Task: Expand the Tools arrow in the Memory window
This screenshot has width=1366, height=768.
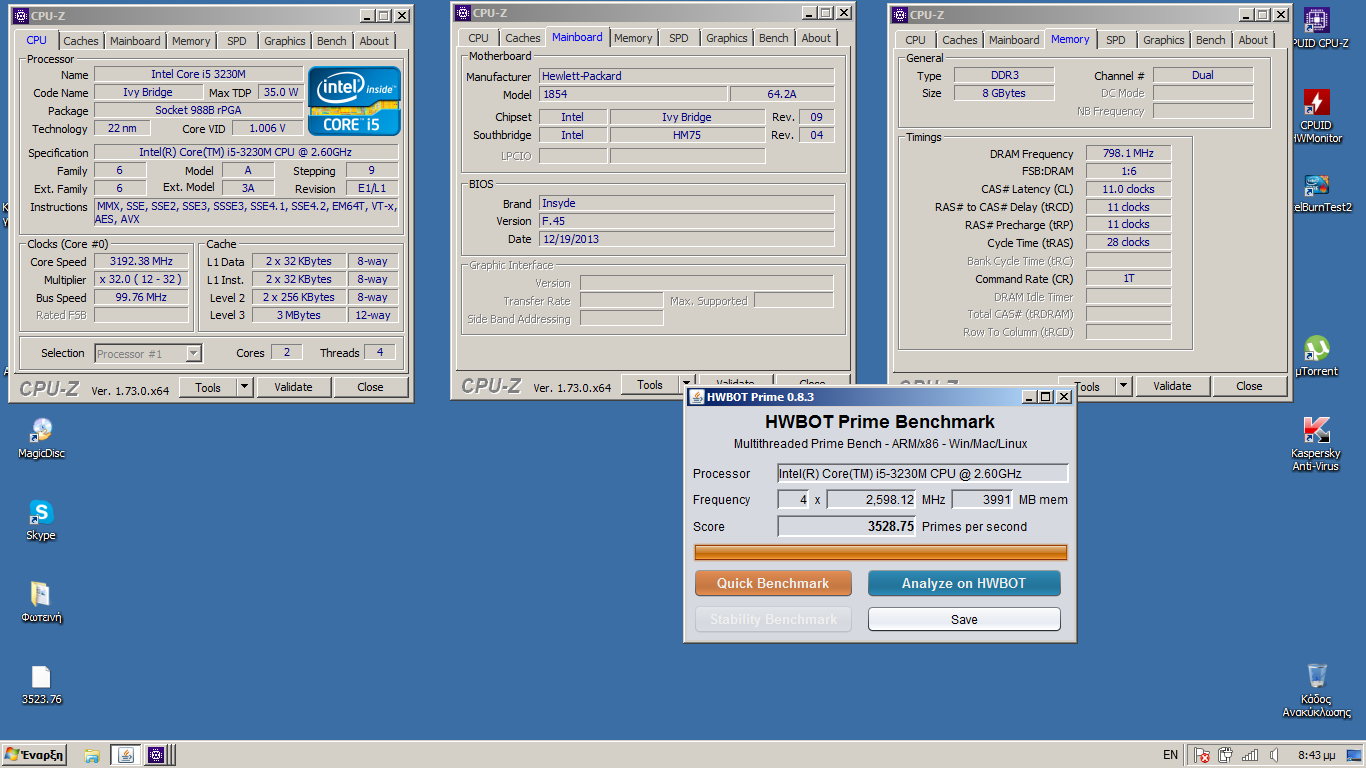Action: [x=1123, y=386]
